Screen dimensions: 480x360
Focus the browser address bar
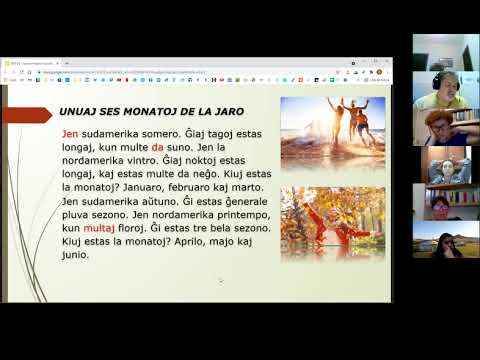[187, 72]
